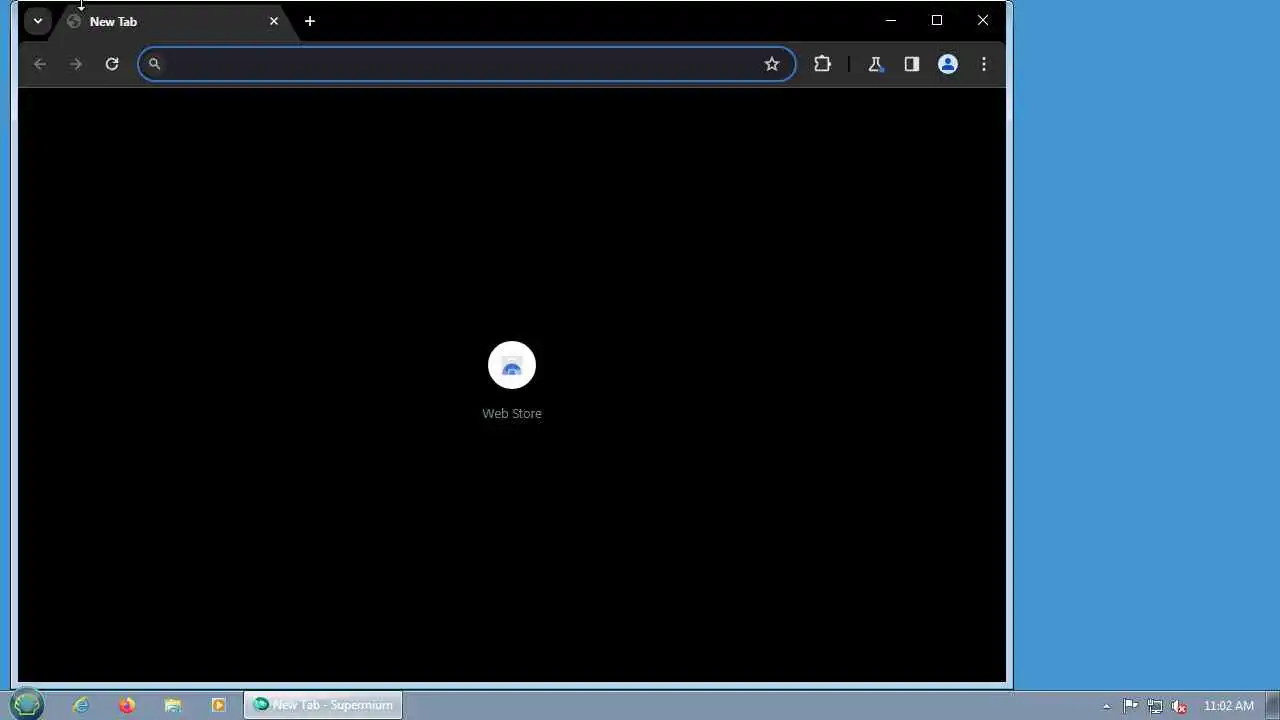Open the Extensions puzzle menu
The height and width of the screenshot is (720, 1280).
[x=822, y=64]
